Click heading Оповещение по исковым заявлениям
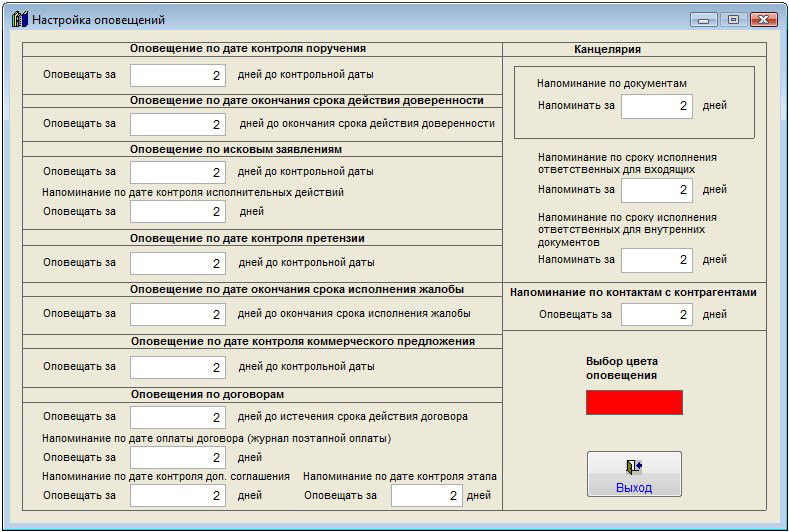 pyautogui.click(x=235, y=149)
